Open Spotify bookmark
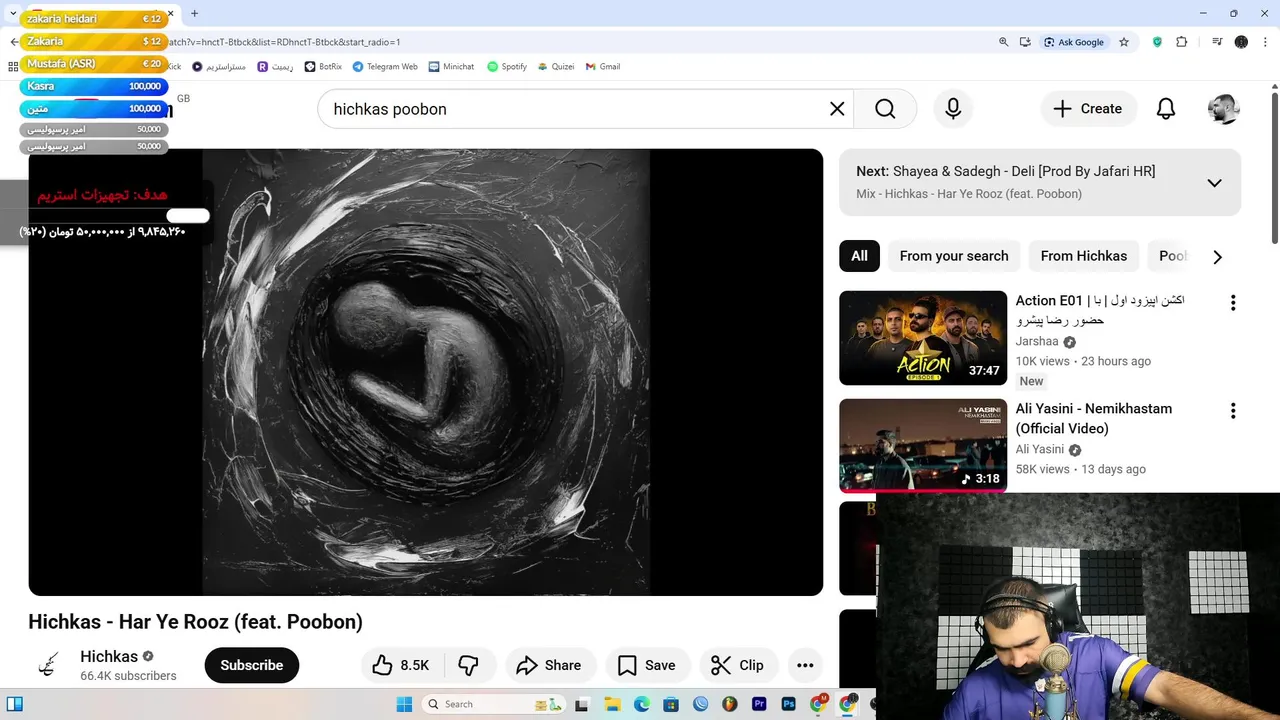The image size is (1280, 720). pyautogui.click(x=507, y=66)
